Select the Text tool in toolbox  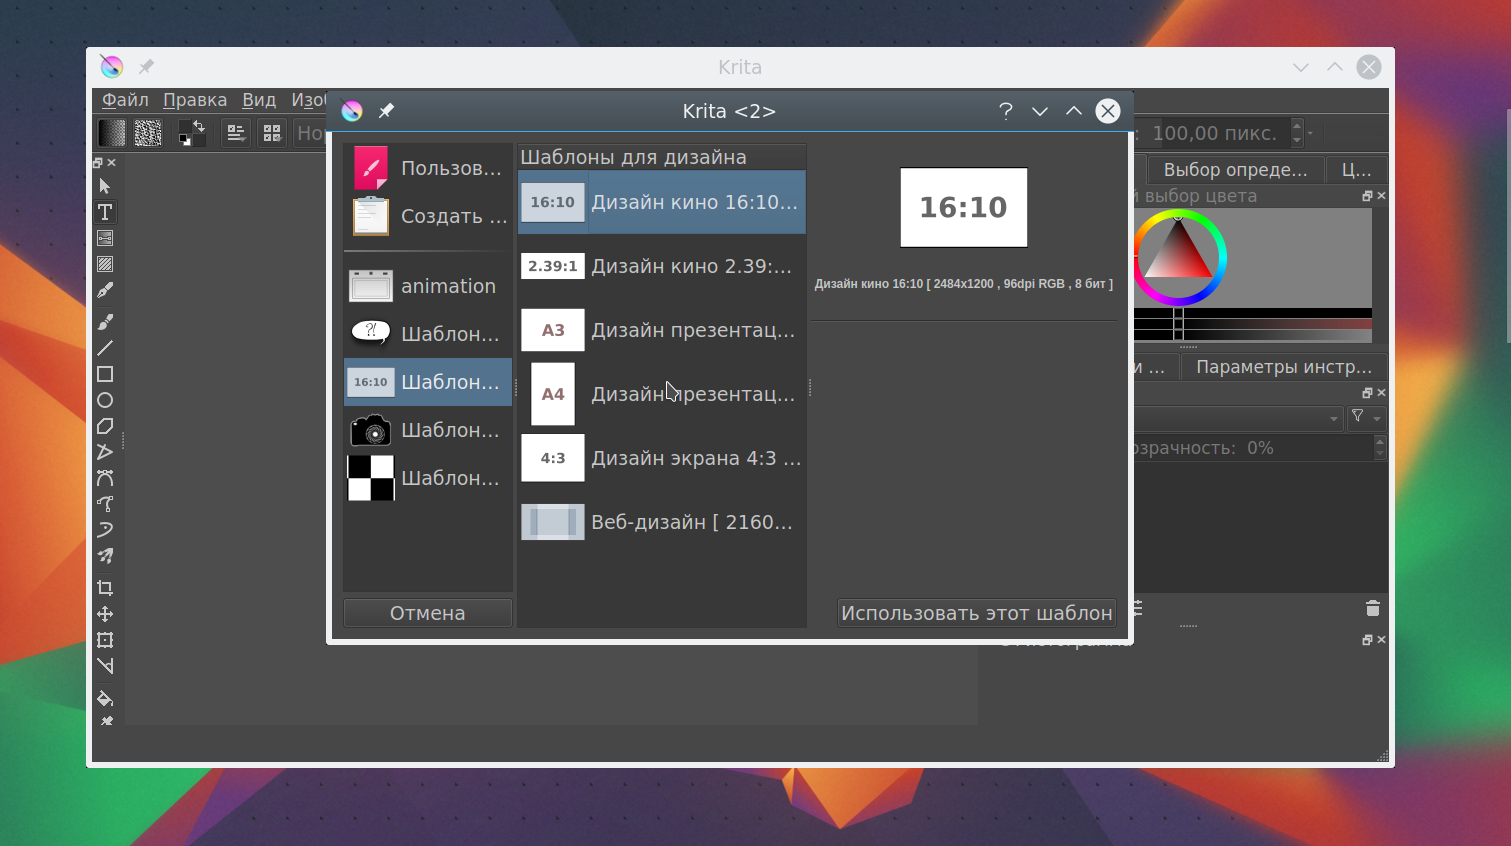coord(105,212)
